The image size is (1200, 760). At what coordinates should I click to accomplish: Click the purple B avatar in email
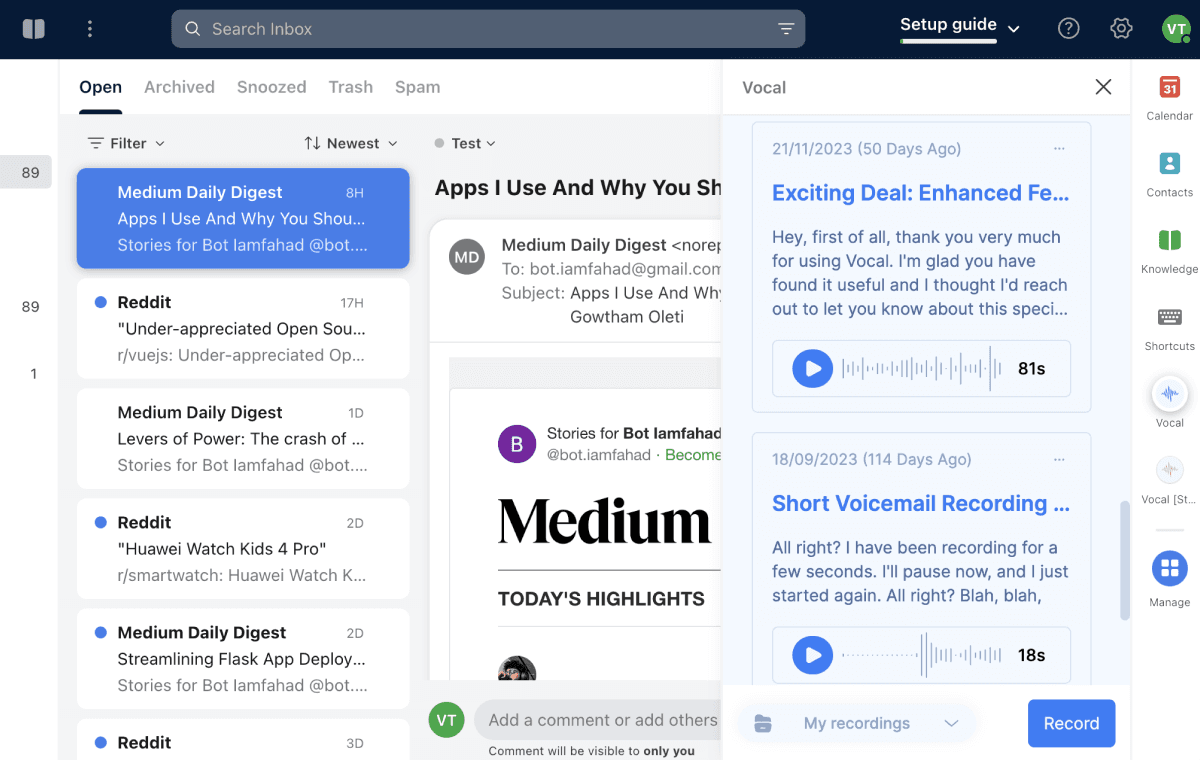(x=517, y=444)
